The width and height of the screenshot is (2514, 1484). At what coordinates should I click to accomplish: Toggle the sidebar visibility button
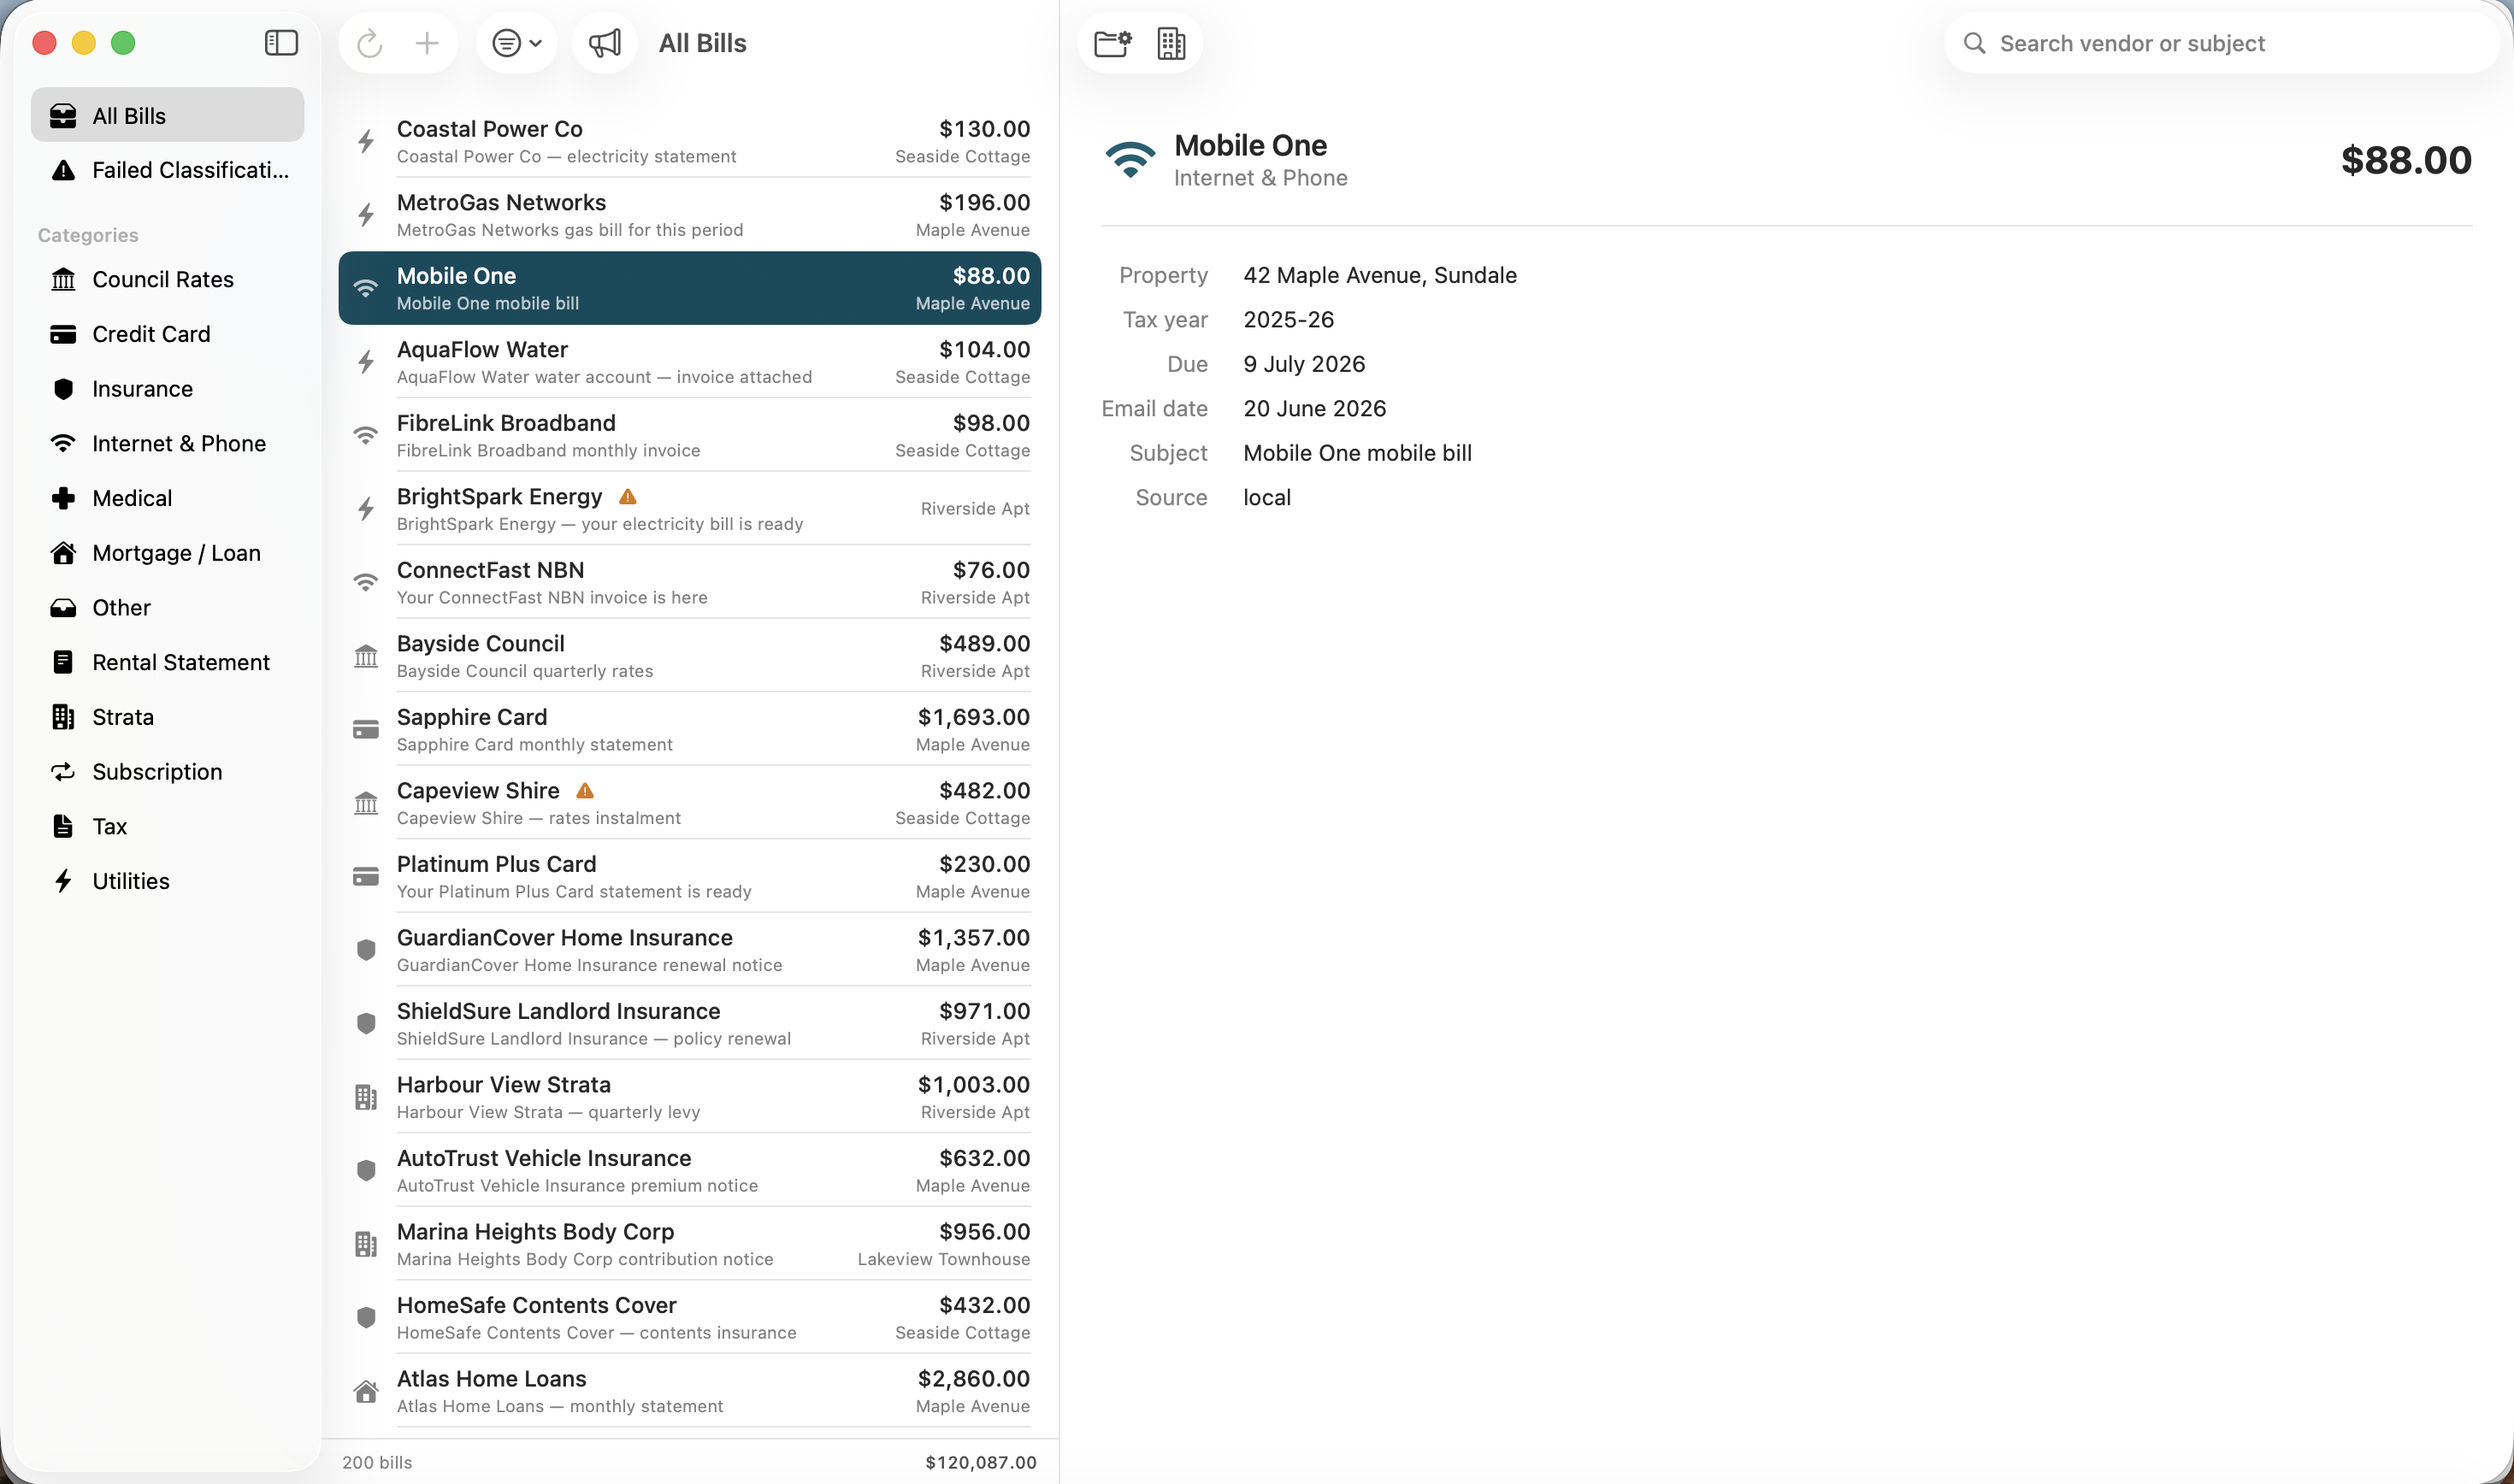point(281,43)
